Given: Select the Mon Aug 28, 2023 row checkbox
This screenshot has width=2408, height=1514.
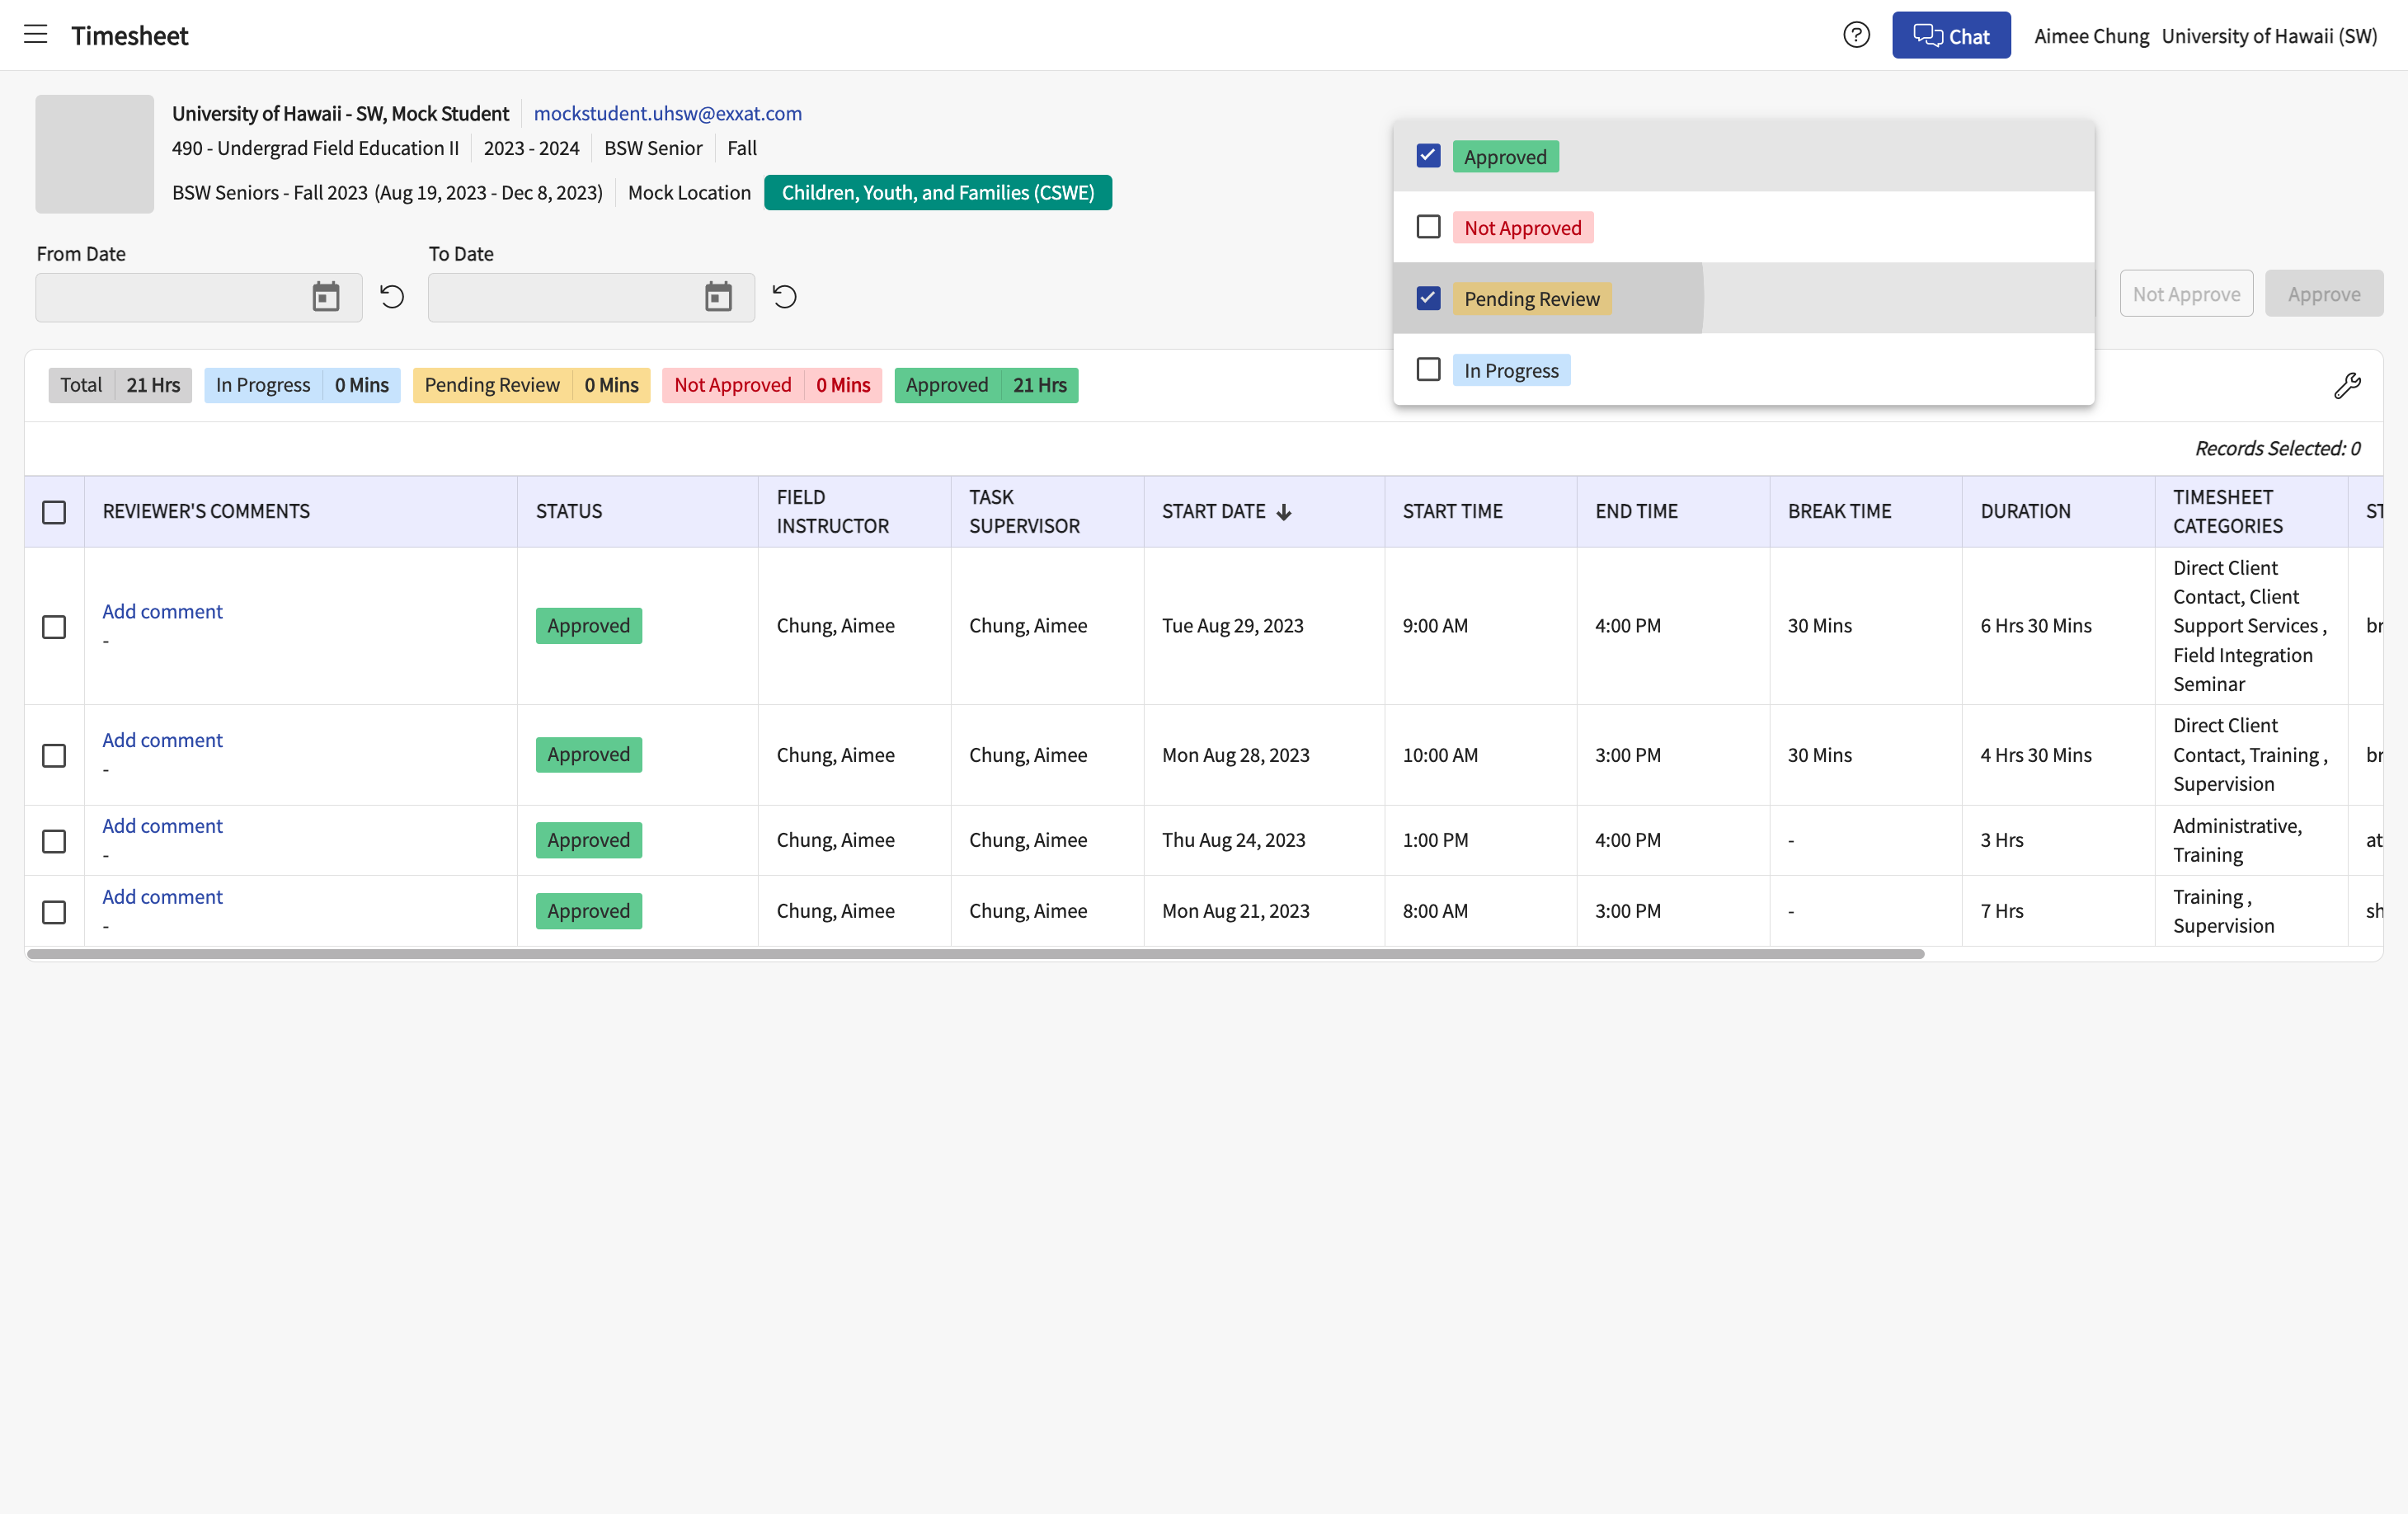Looking at the screenshot, I should 54,756.
